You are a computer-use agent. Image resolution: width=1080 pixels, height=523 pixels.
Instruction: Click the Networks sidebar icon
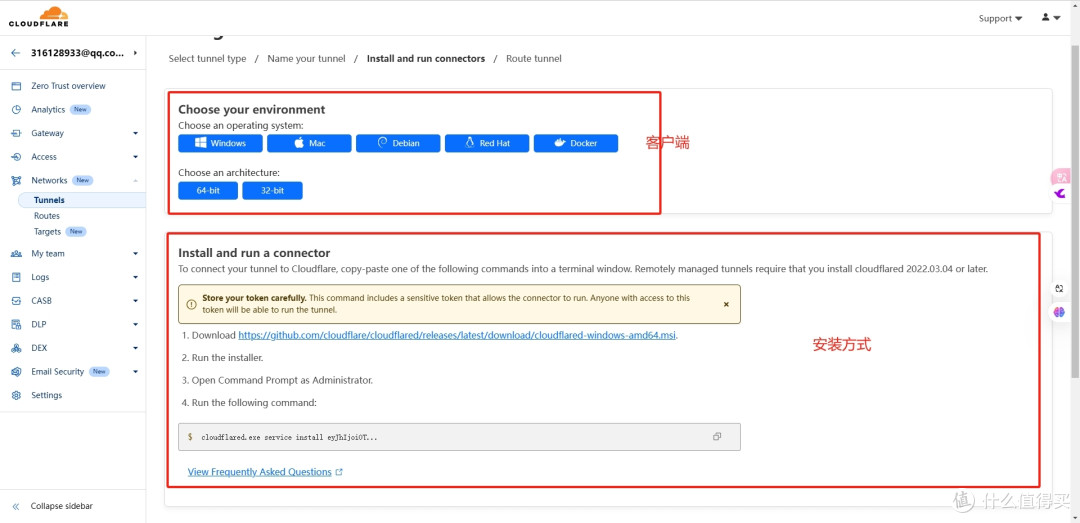coord(17,181)
